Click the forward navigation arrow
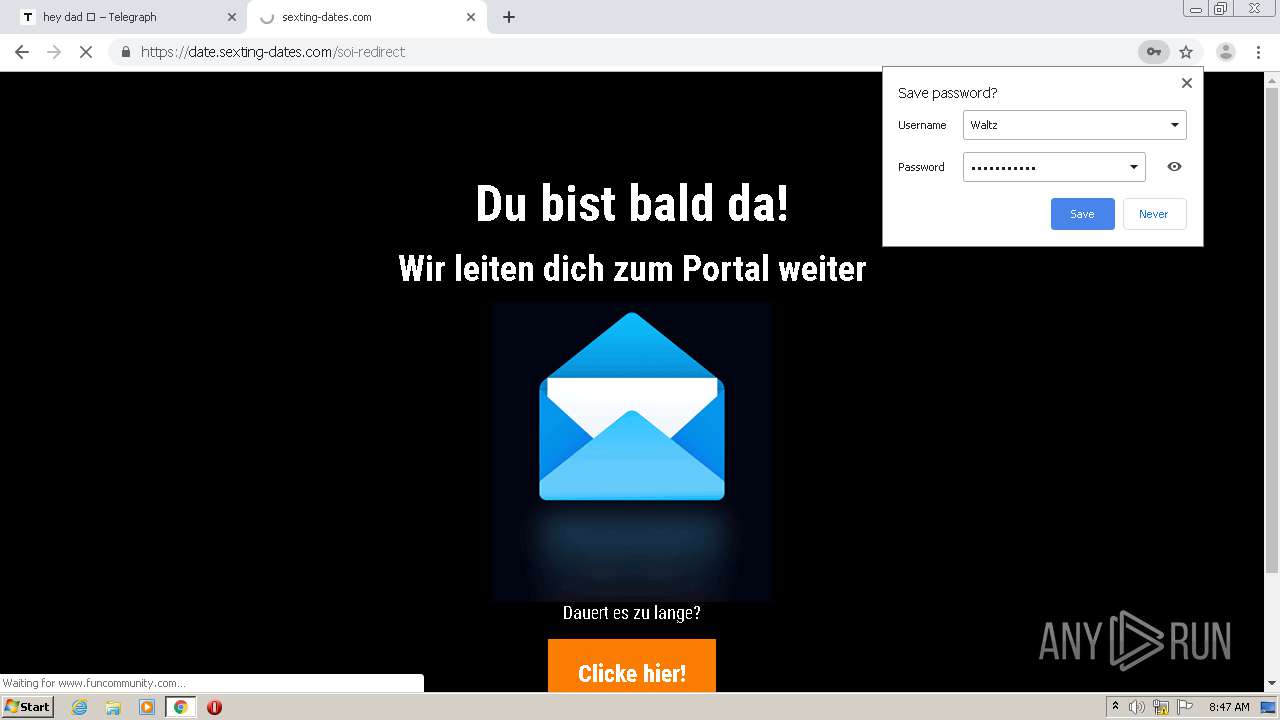Screen dimensions: 1280x720 (54, 52)
